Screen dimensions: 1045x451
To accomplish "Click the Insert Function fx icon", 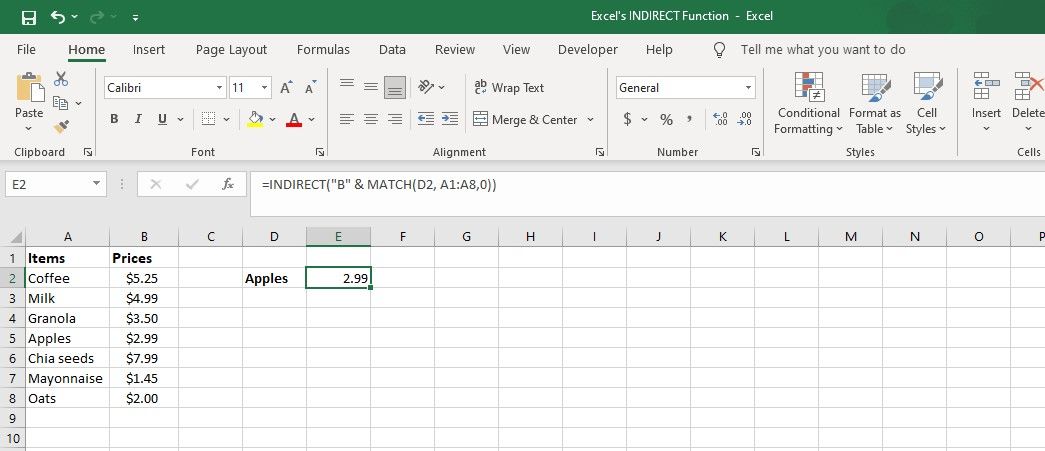I will click(228, 184).
